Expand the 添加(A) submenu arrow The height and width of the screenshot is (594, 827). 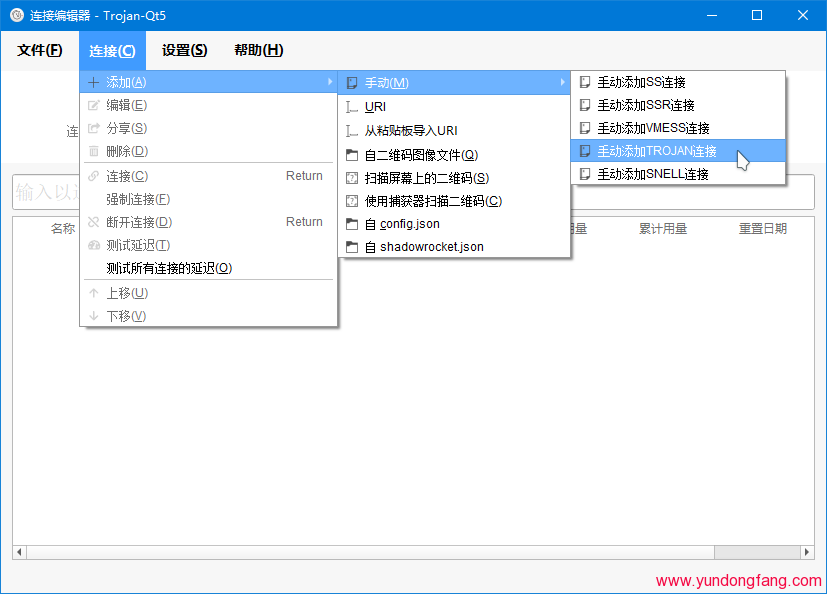click(x=330, y=82)
